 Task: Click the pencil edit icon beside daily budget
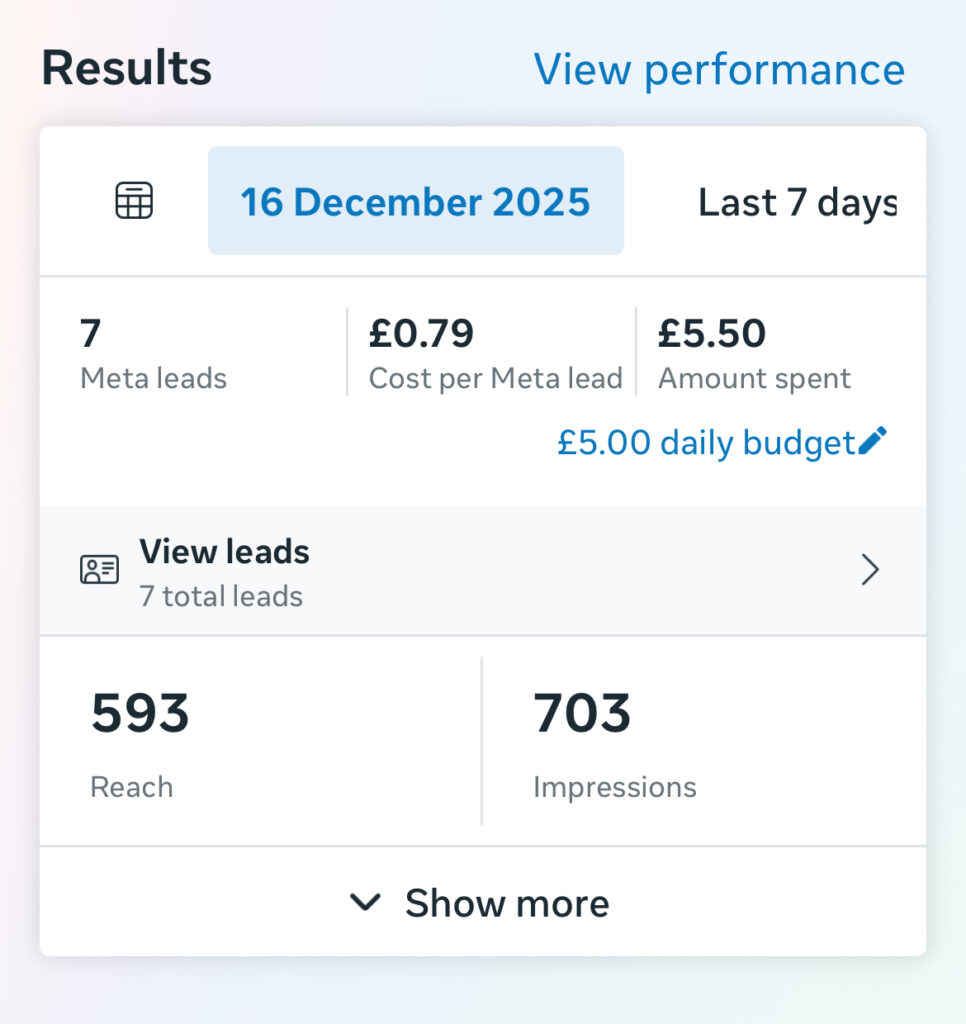coord(873,441)
